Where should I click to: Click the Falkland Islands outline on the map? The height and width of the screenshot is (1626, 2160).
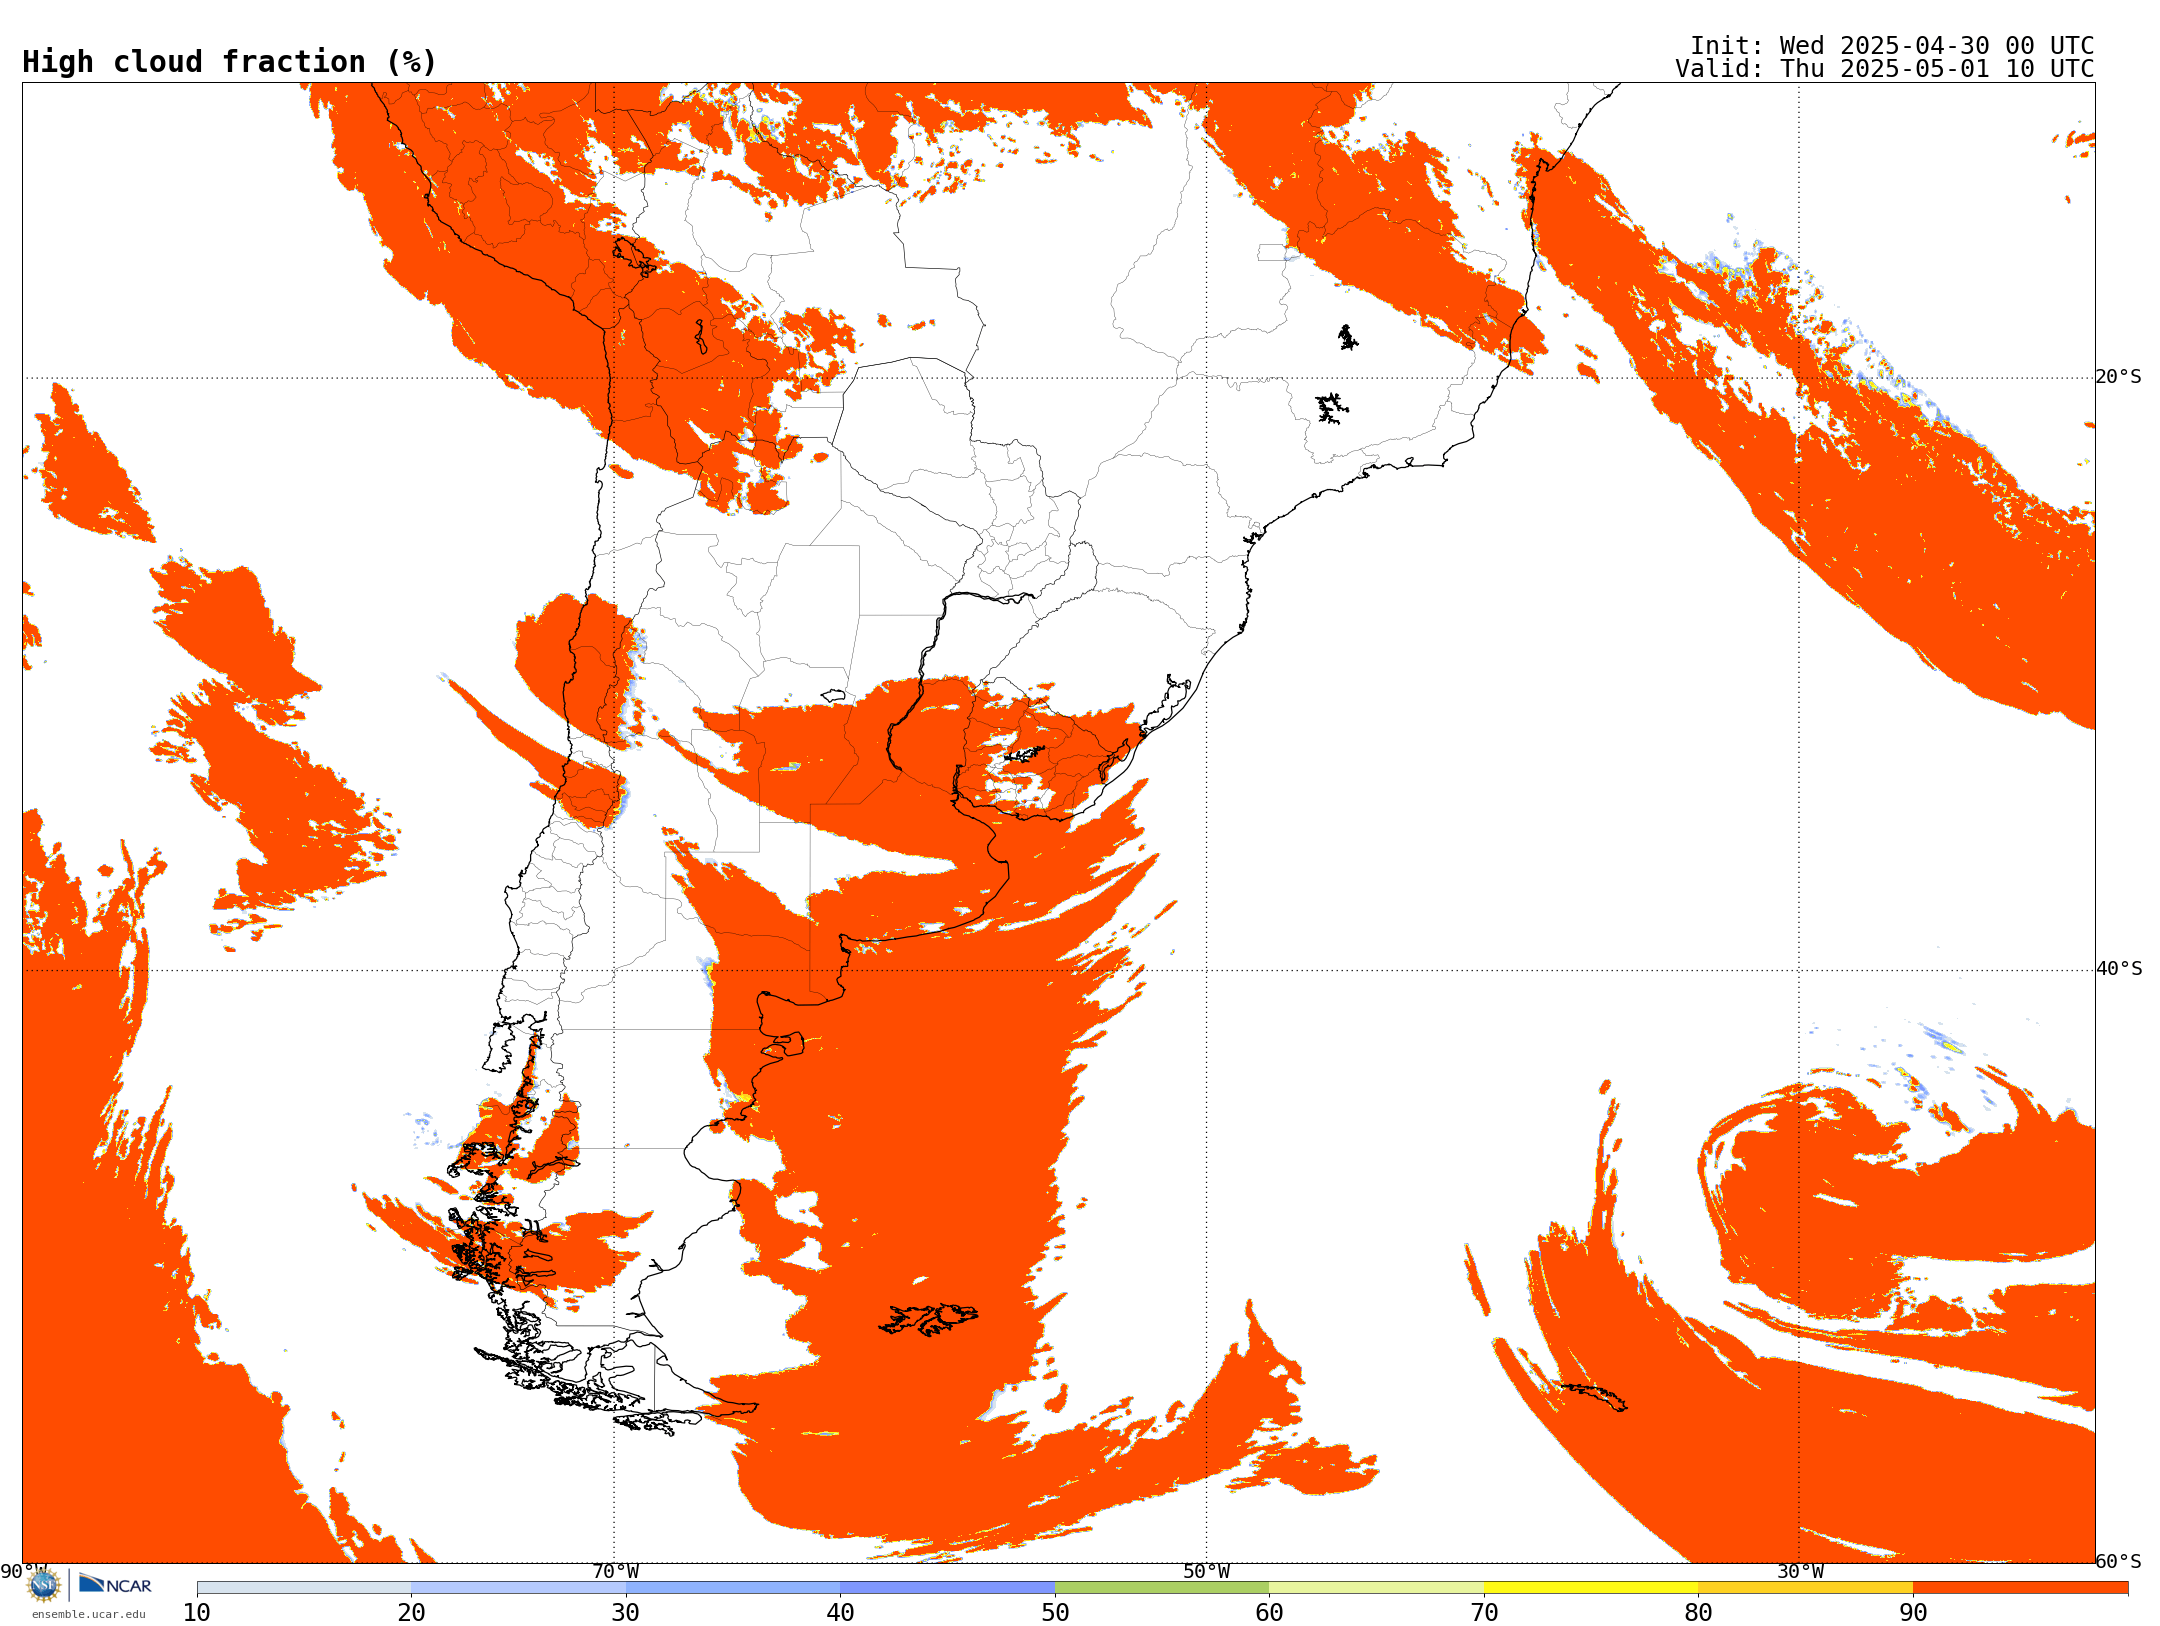928,1319
